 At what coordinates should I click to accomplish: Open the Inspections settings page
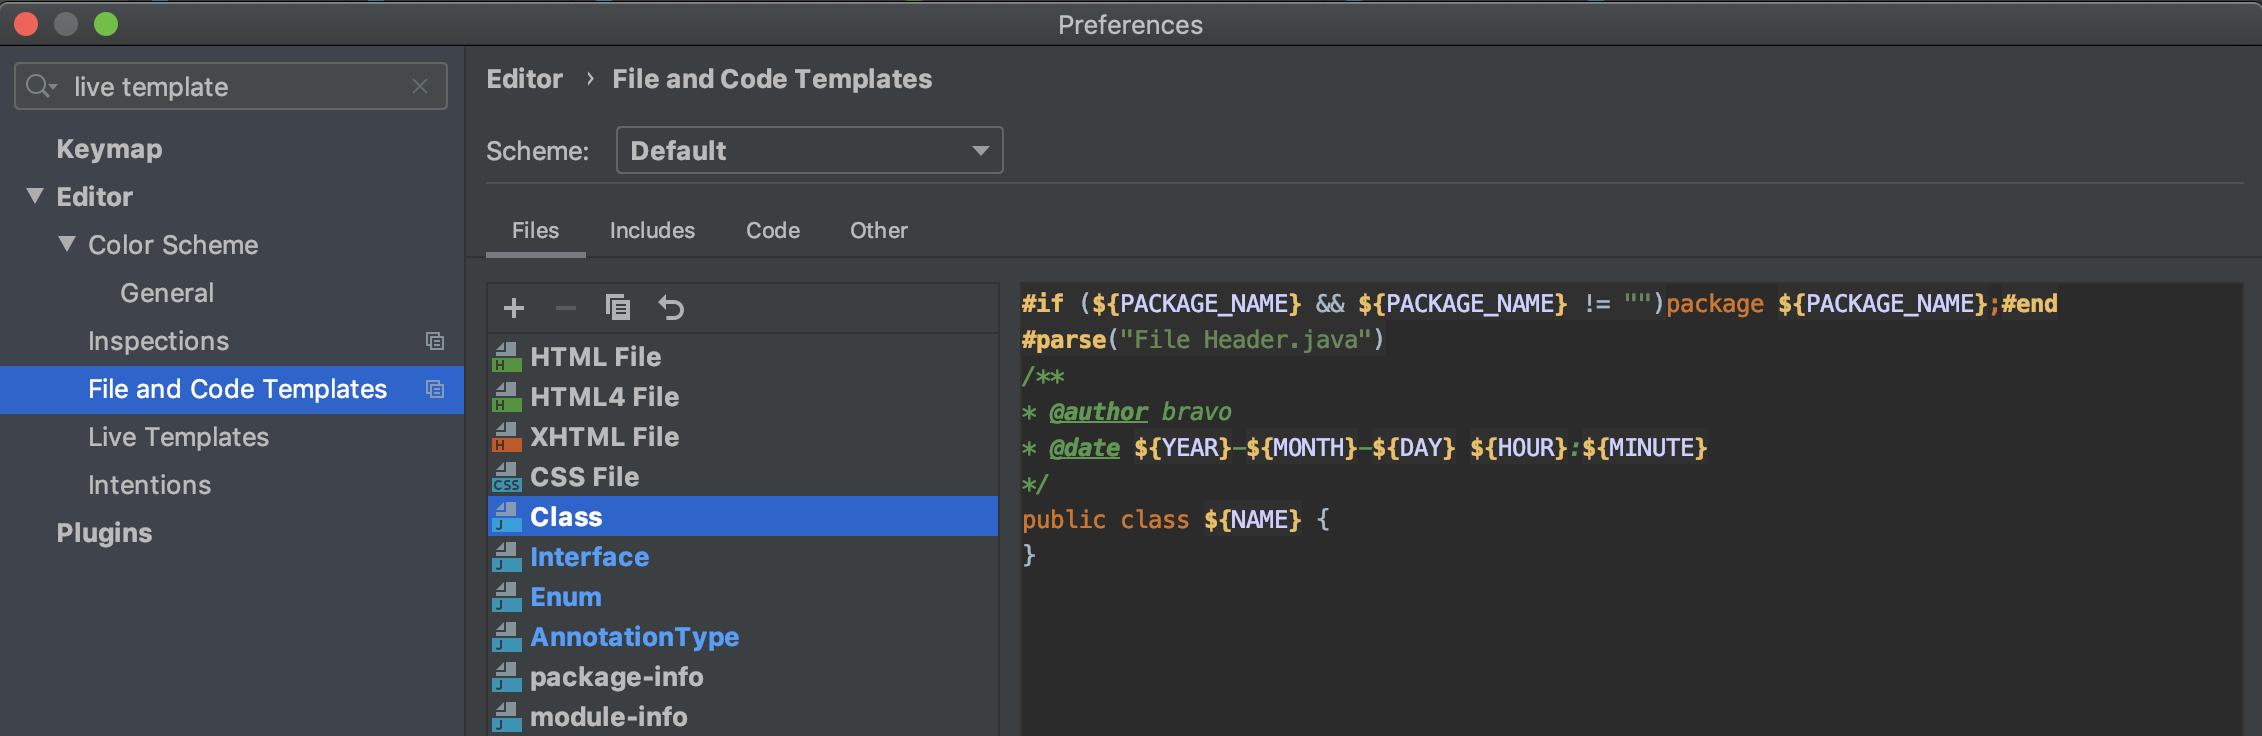(x=158, y=341)
